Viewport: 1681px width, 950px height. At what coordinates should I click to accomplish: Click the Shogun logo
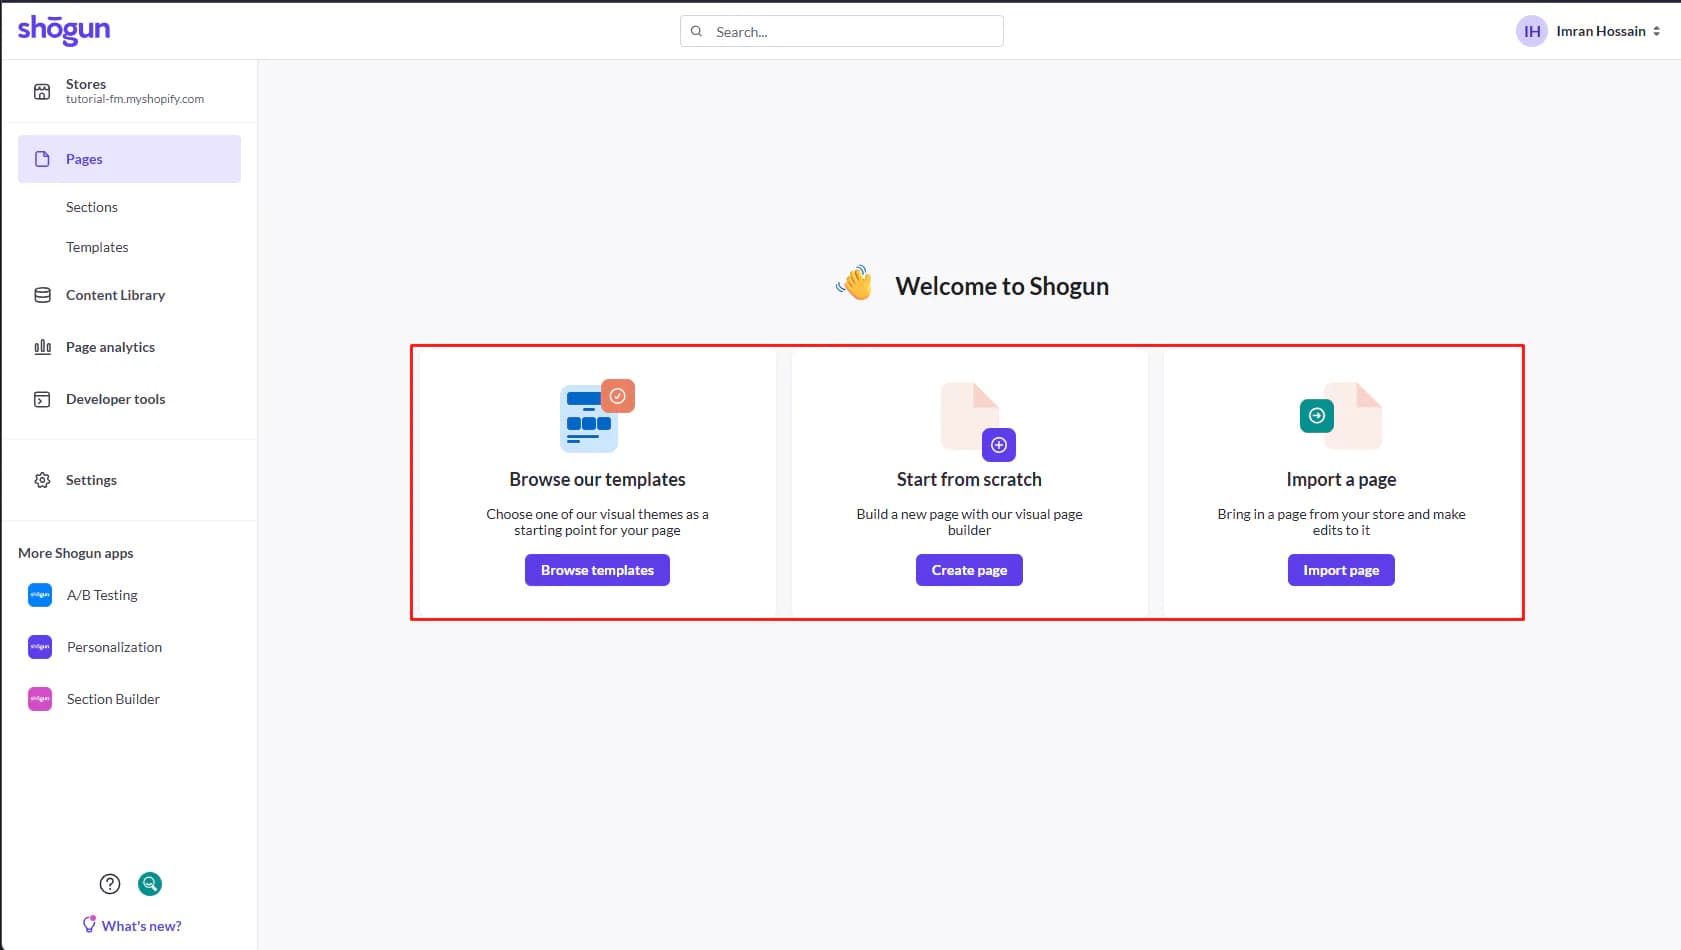click(x=64, y=30)
